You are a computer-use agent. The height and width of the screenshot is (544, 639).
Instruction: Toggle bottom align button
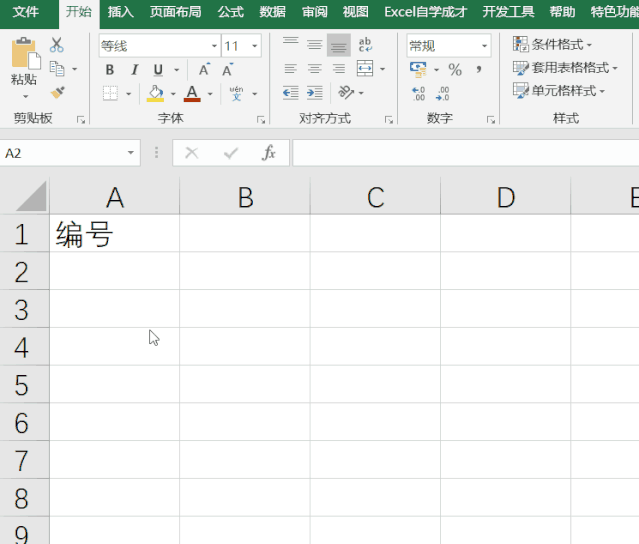coord(339,45)
